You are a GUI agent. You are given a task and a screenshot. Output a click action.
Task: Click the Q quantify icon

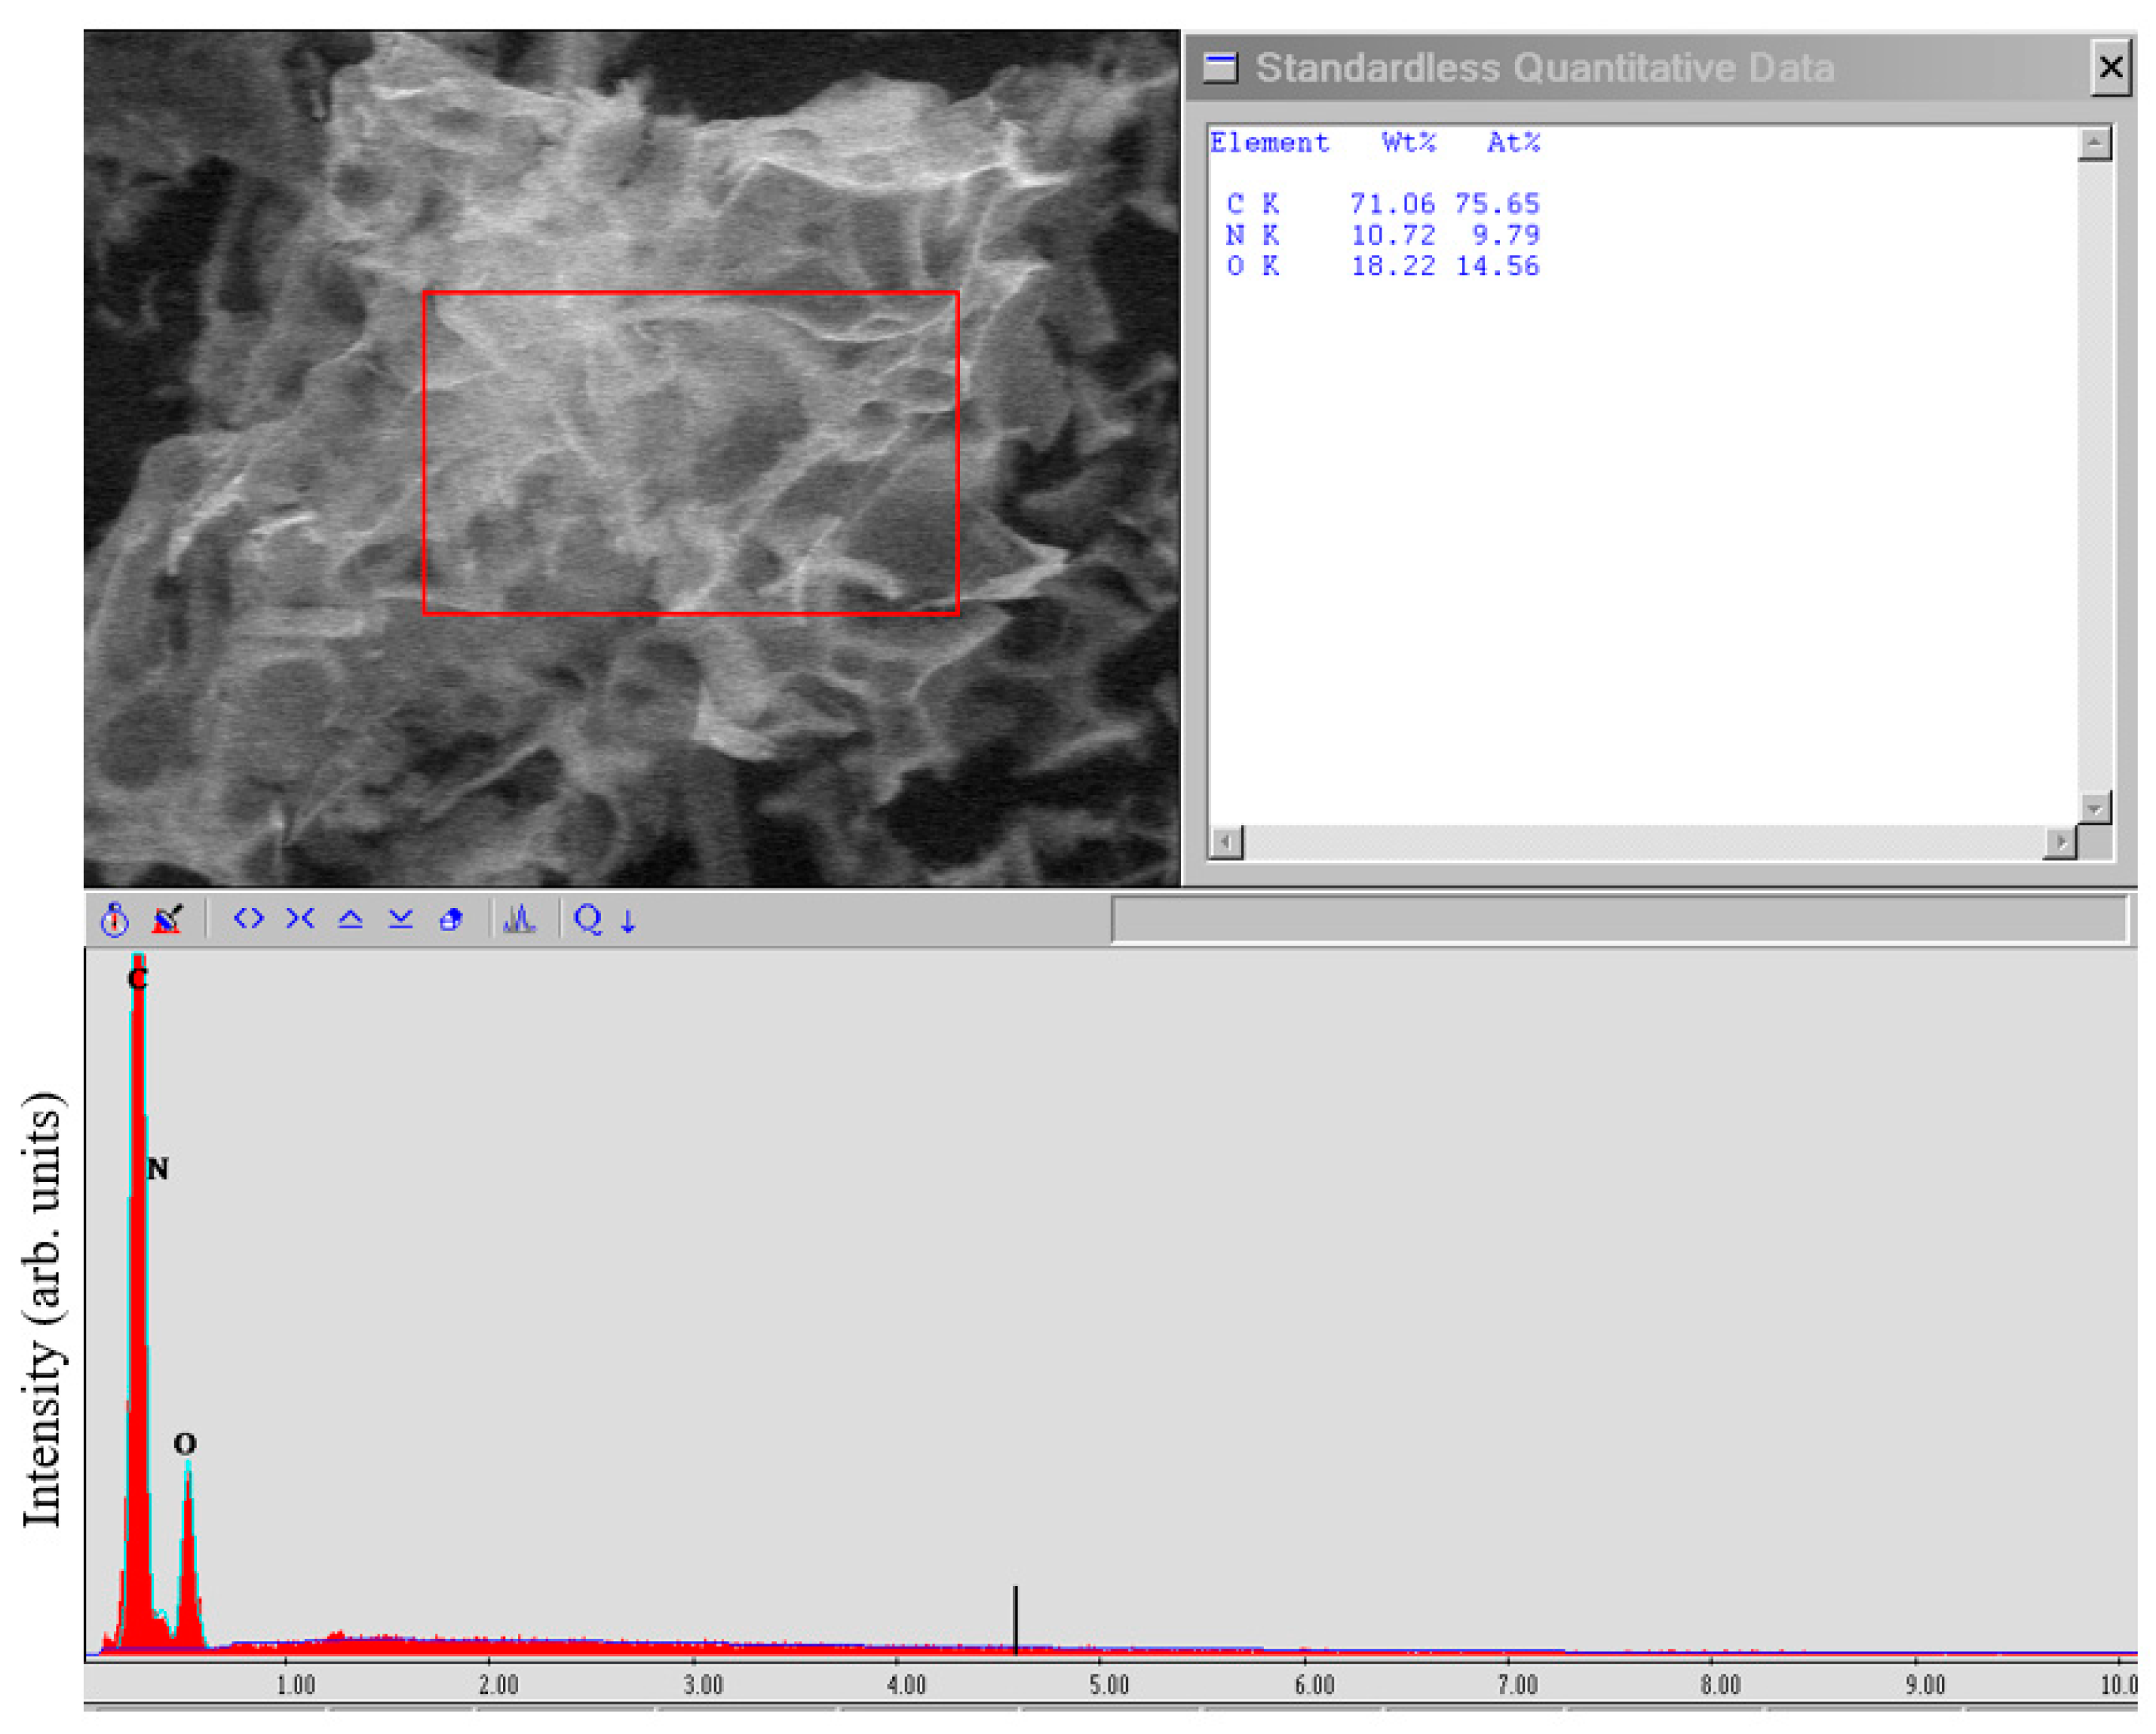pos(588,919)
